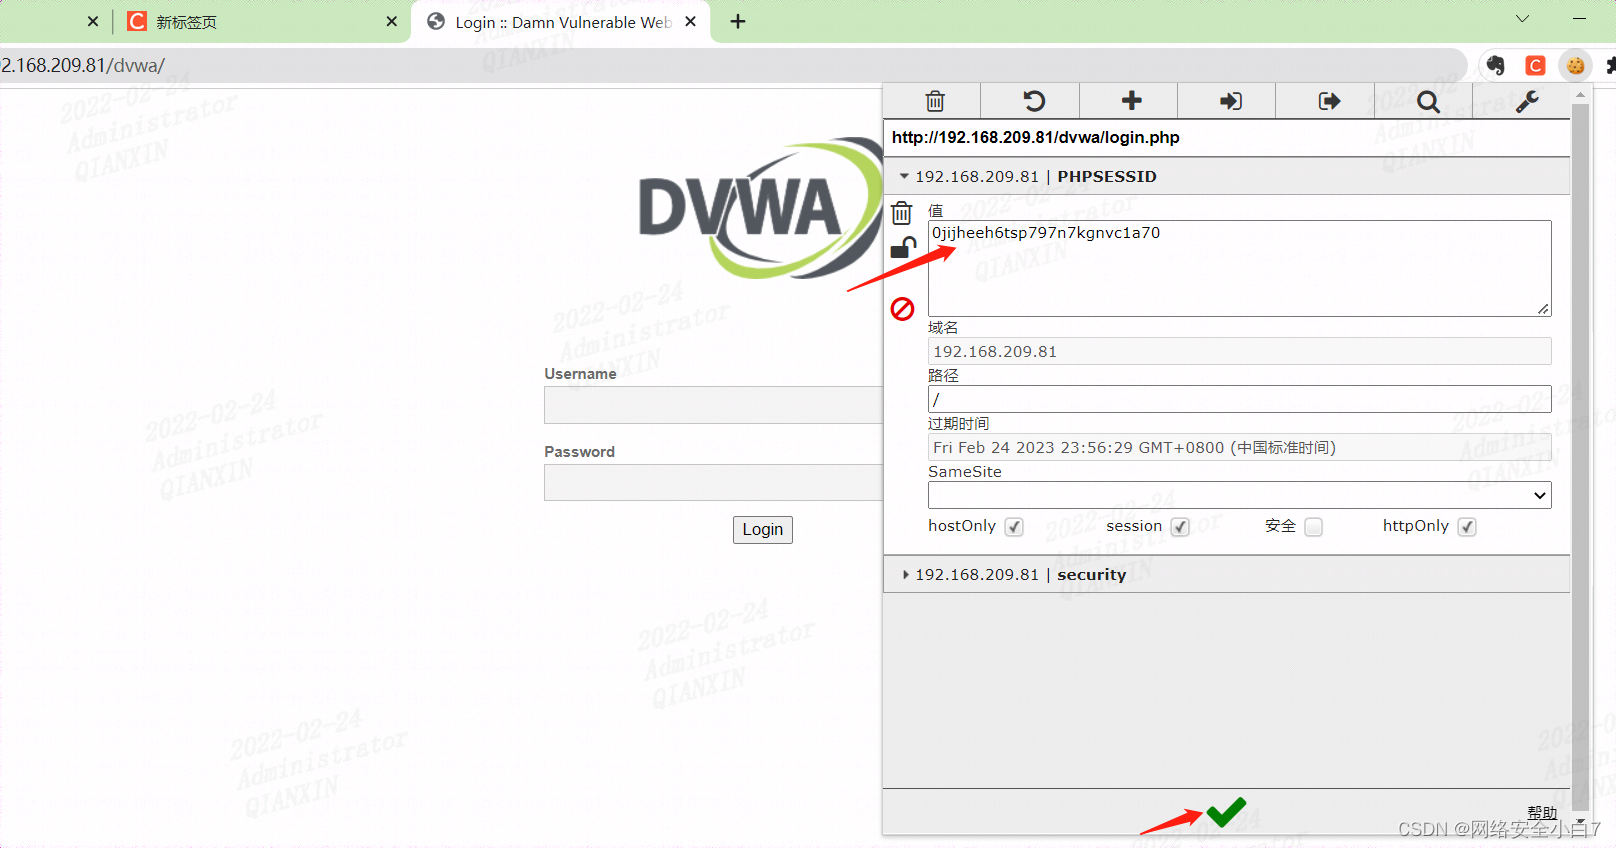
Task: Click the 过期时间 expiration field
Action: [x=1240, y=447]
